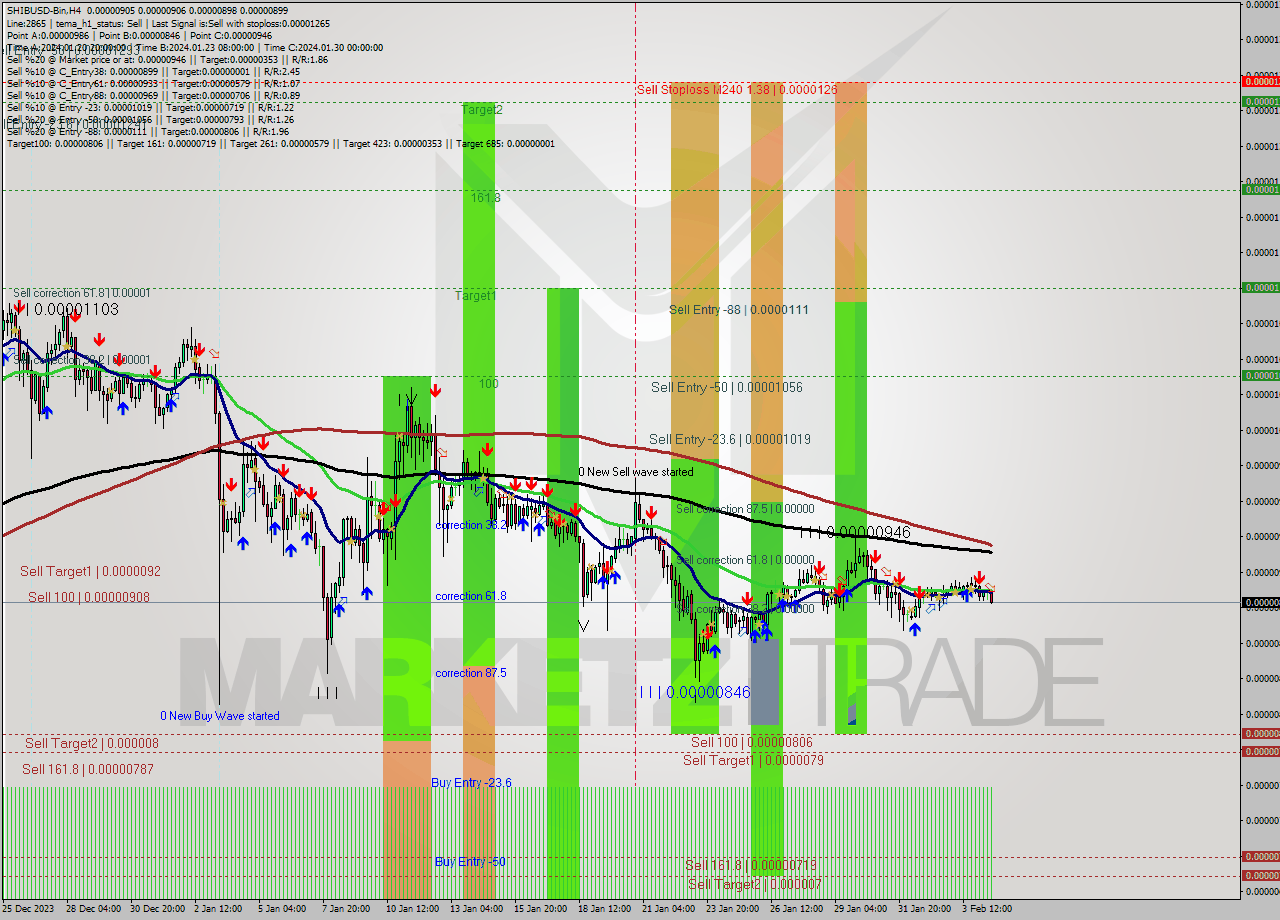Click the '23 Jan 20:00' time axis label
This screenshot has height=920, width=1280.
coord(733,909)
